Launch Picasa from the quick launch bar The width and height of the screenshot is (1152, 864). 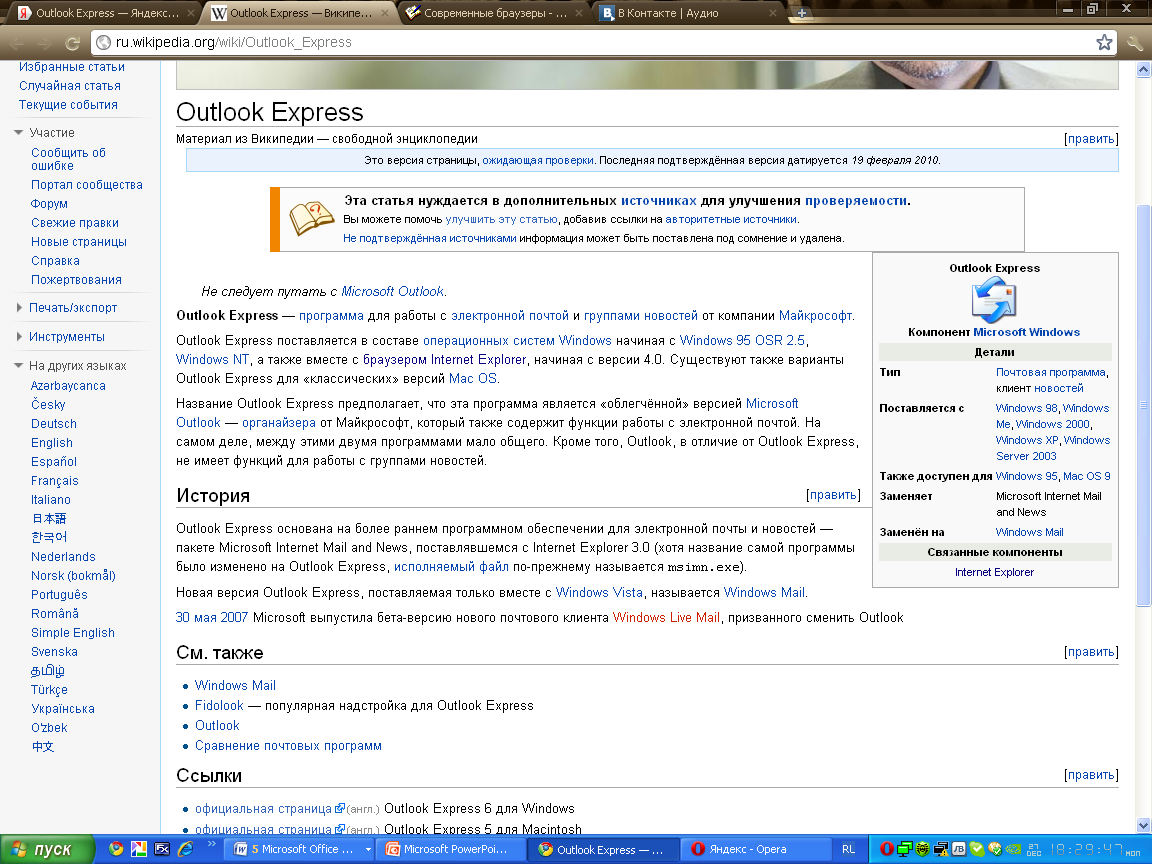(139, 849)
